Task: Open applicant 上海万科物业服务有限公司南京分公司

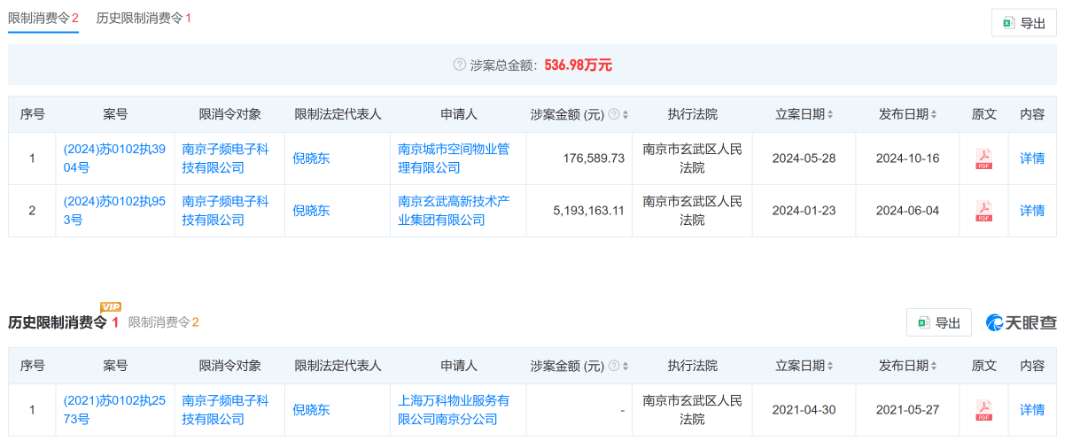Action: [x=453, y=410]
